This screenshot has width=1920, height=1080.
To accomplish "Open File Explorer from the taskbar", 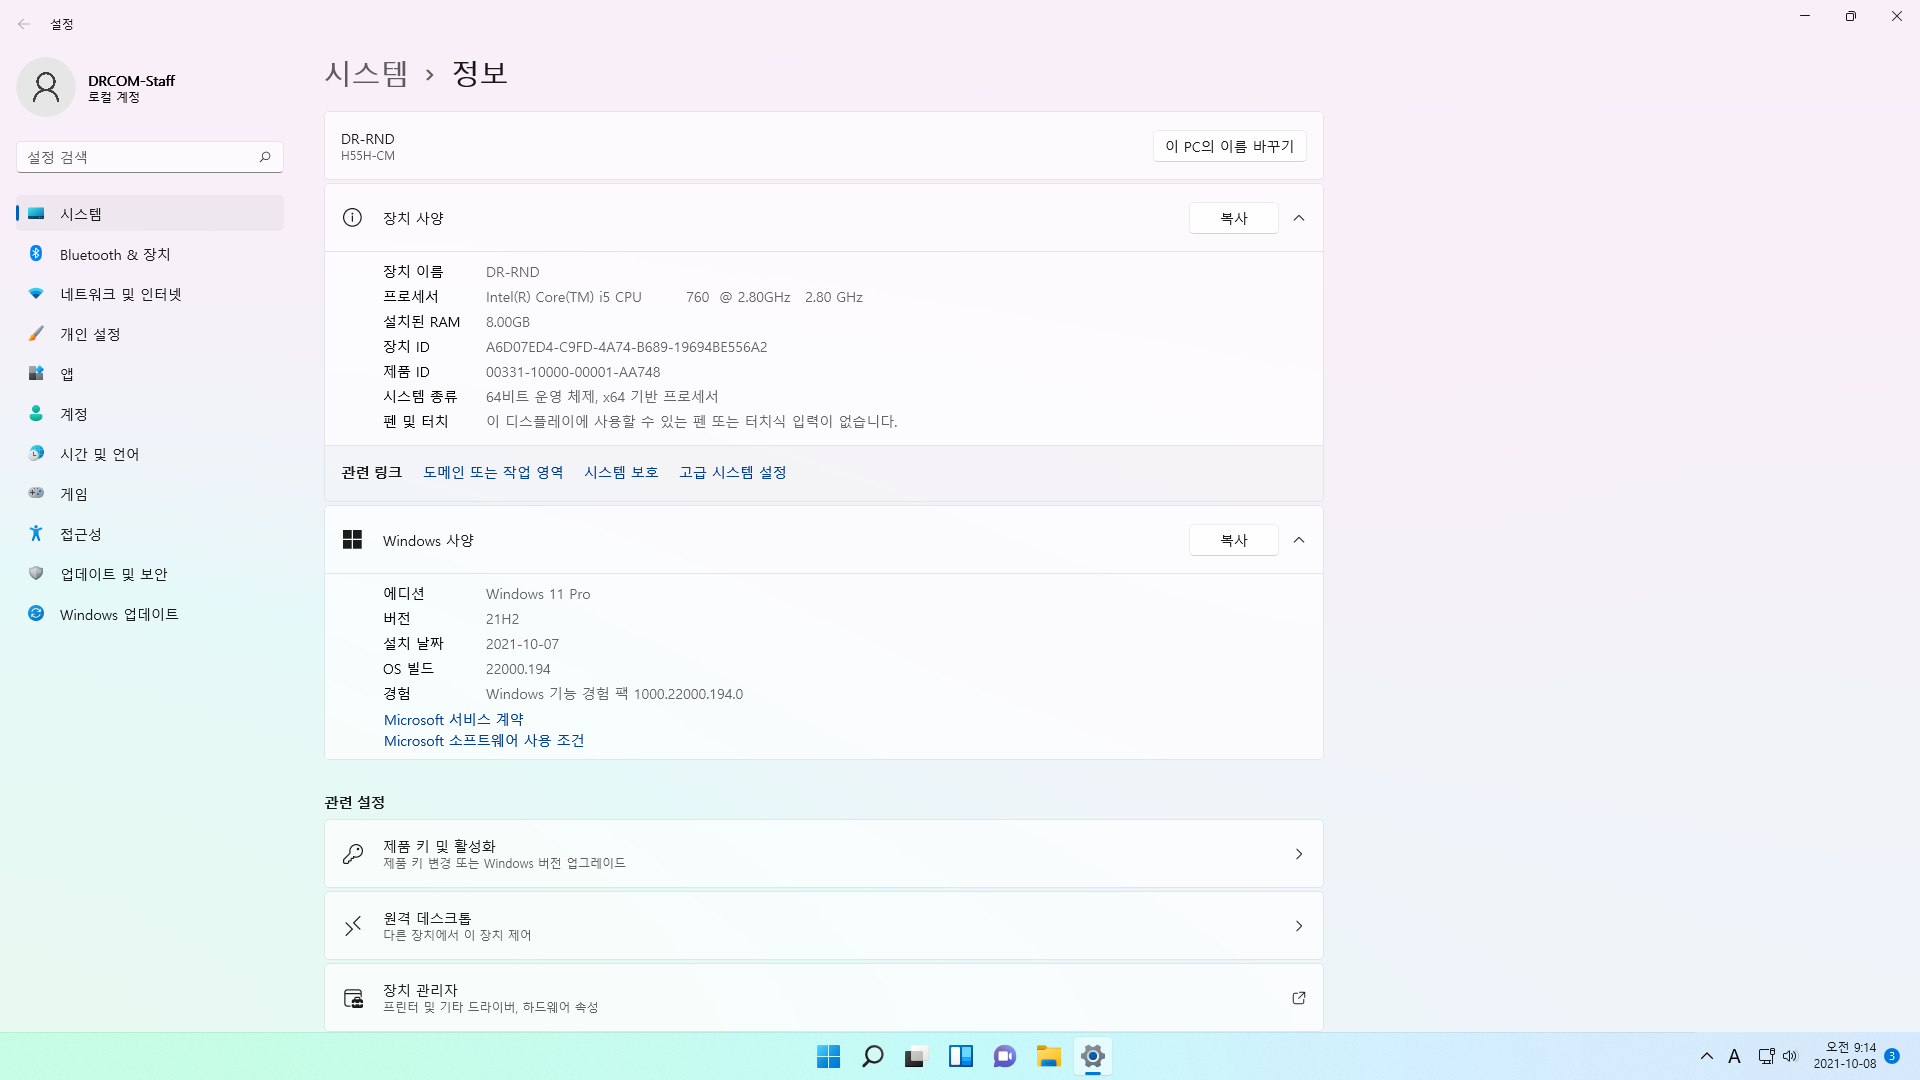I will (1048, 1056).
